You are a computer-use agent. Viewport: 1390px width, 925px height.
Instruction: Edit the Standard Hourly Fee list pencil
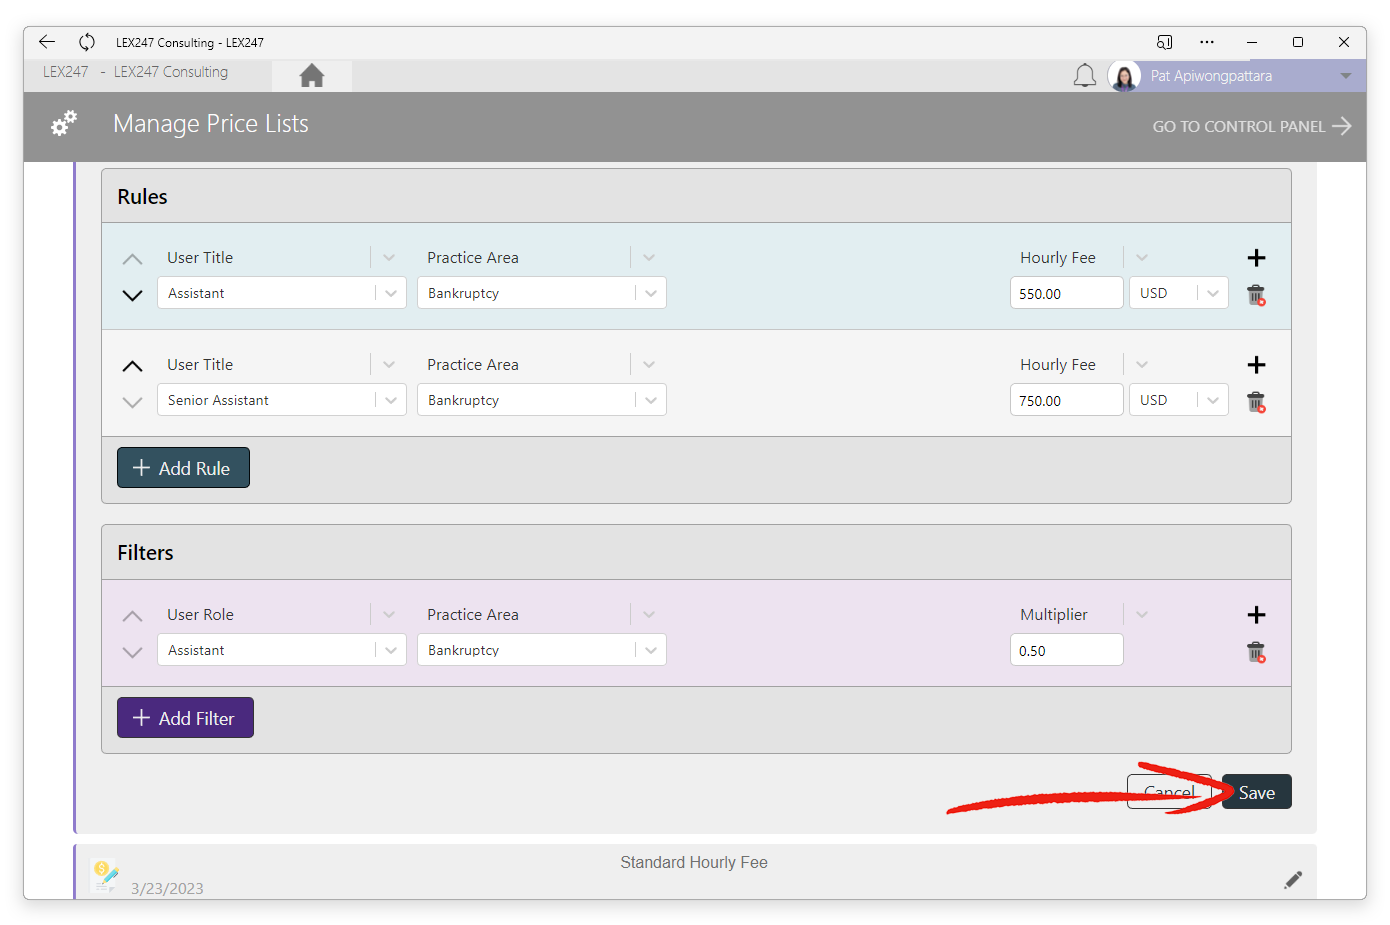(1293, 880)
